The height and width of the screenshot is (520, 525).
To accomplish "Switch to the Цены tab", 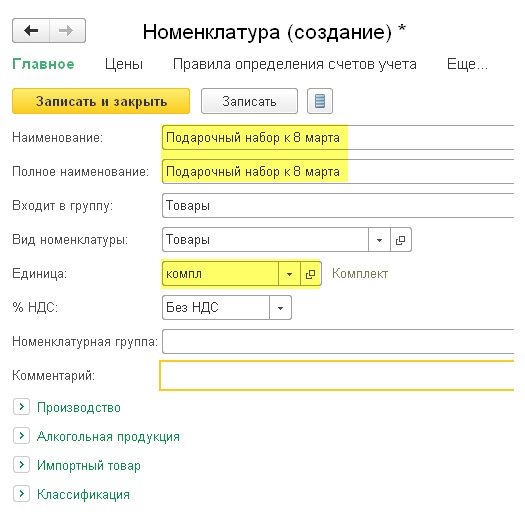I will 124,64.
